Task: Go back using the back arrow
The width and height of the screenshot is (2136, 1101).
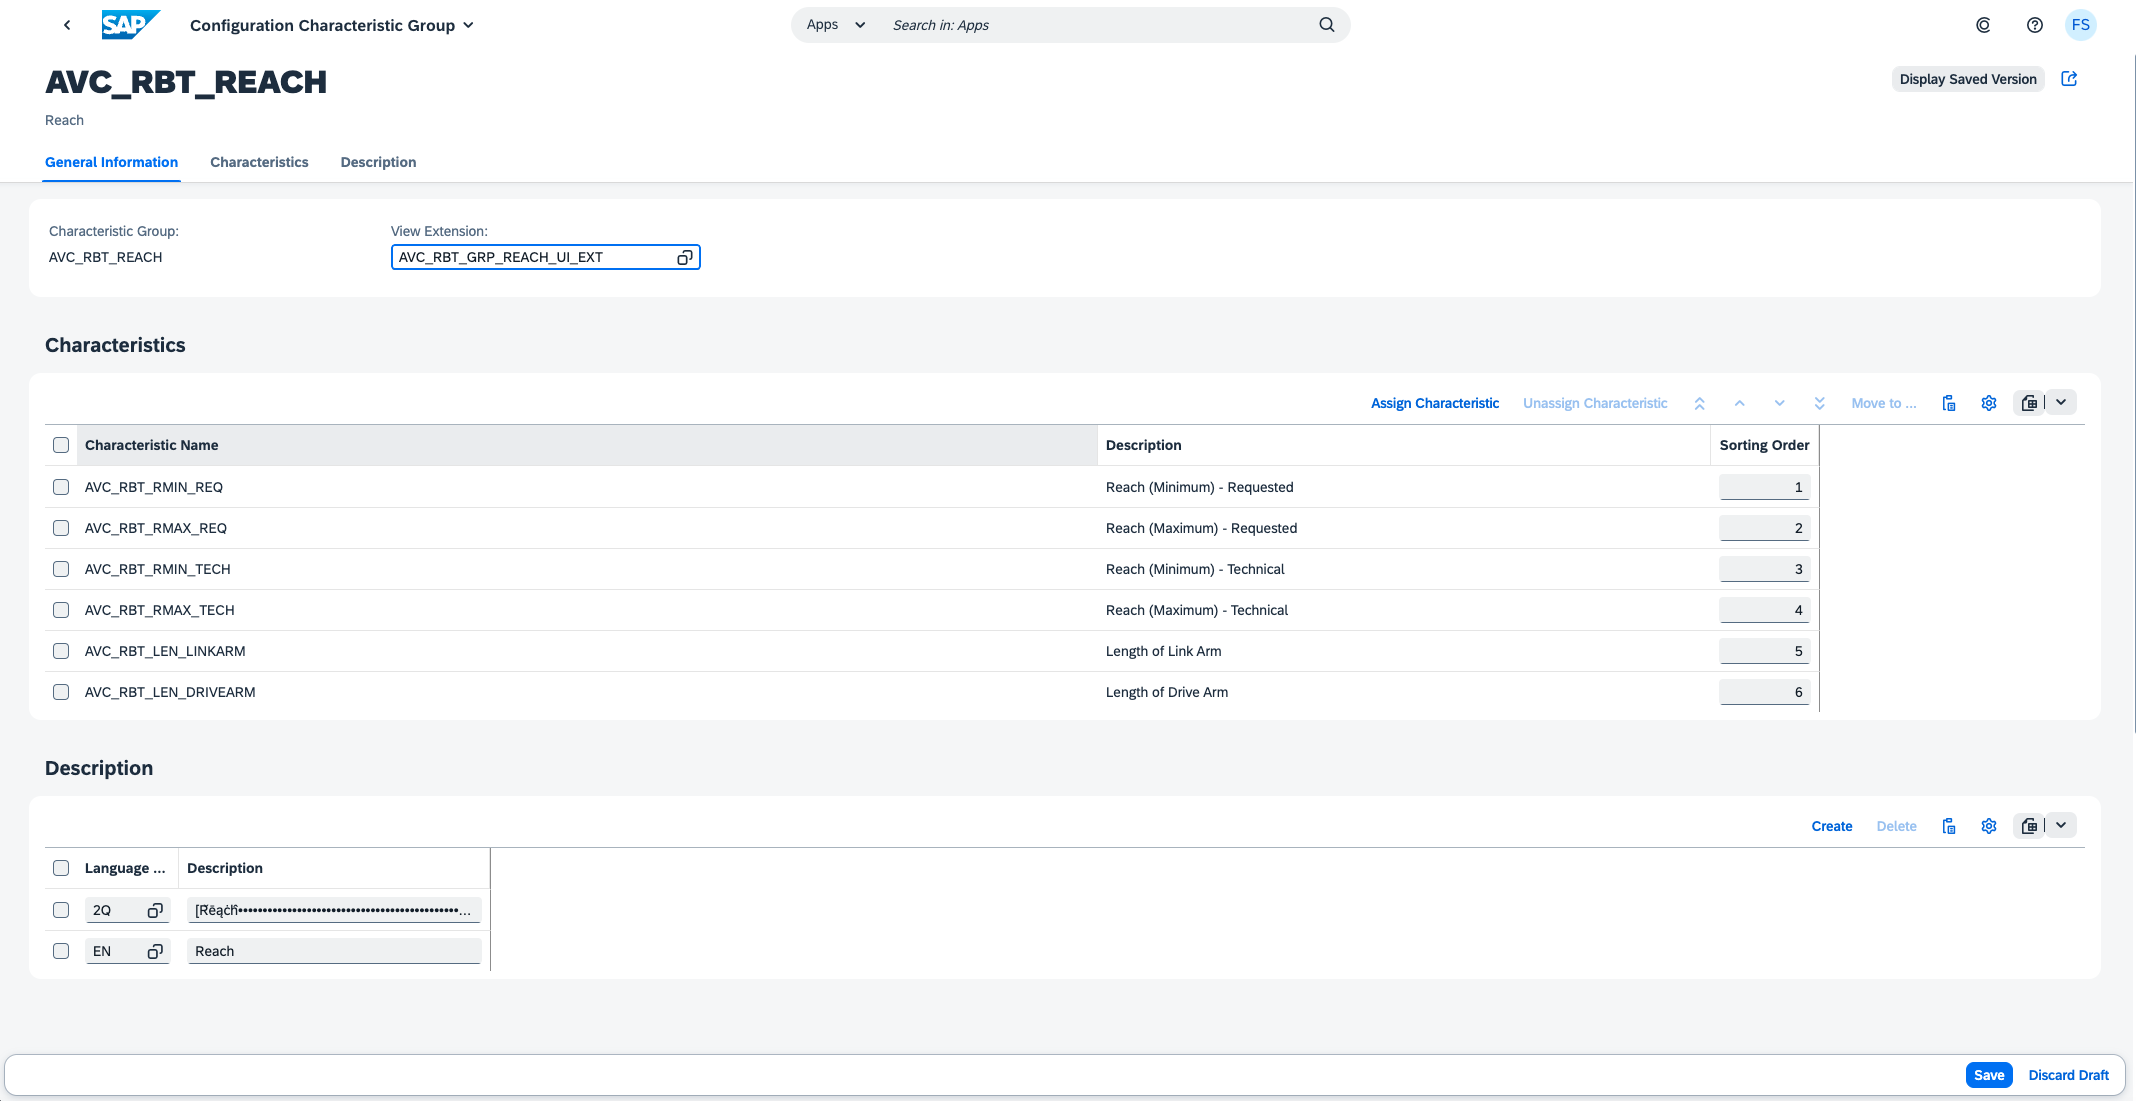Action: 67,25
